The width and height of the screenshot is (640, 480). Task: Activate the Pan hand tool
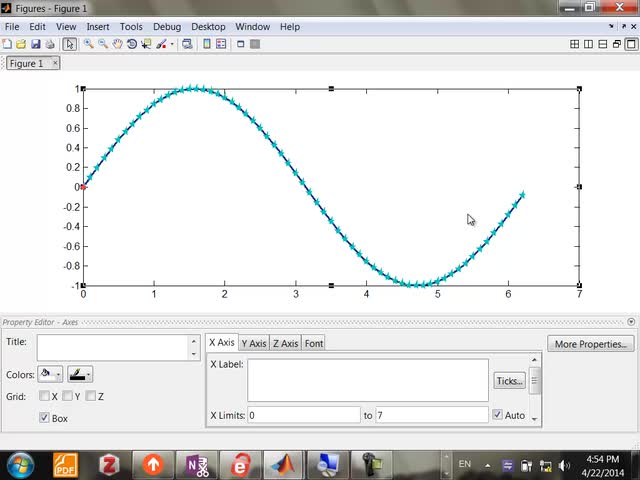(117, 44)
